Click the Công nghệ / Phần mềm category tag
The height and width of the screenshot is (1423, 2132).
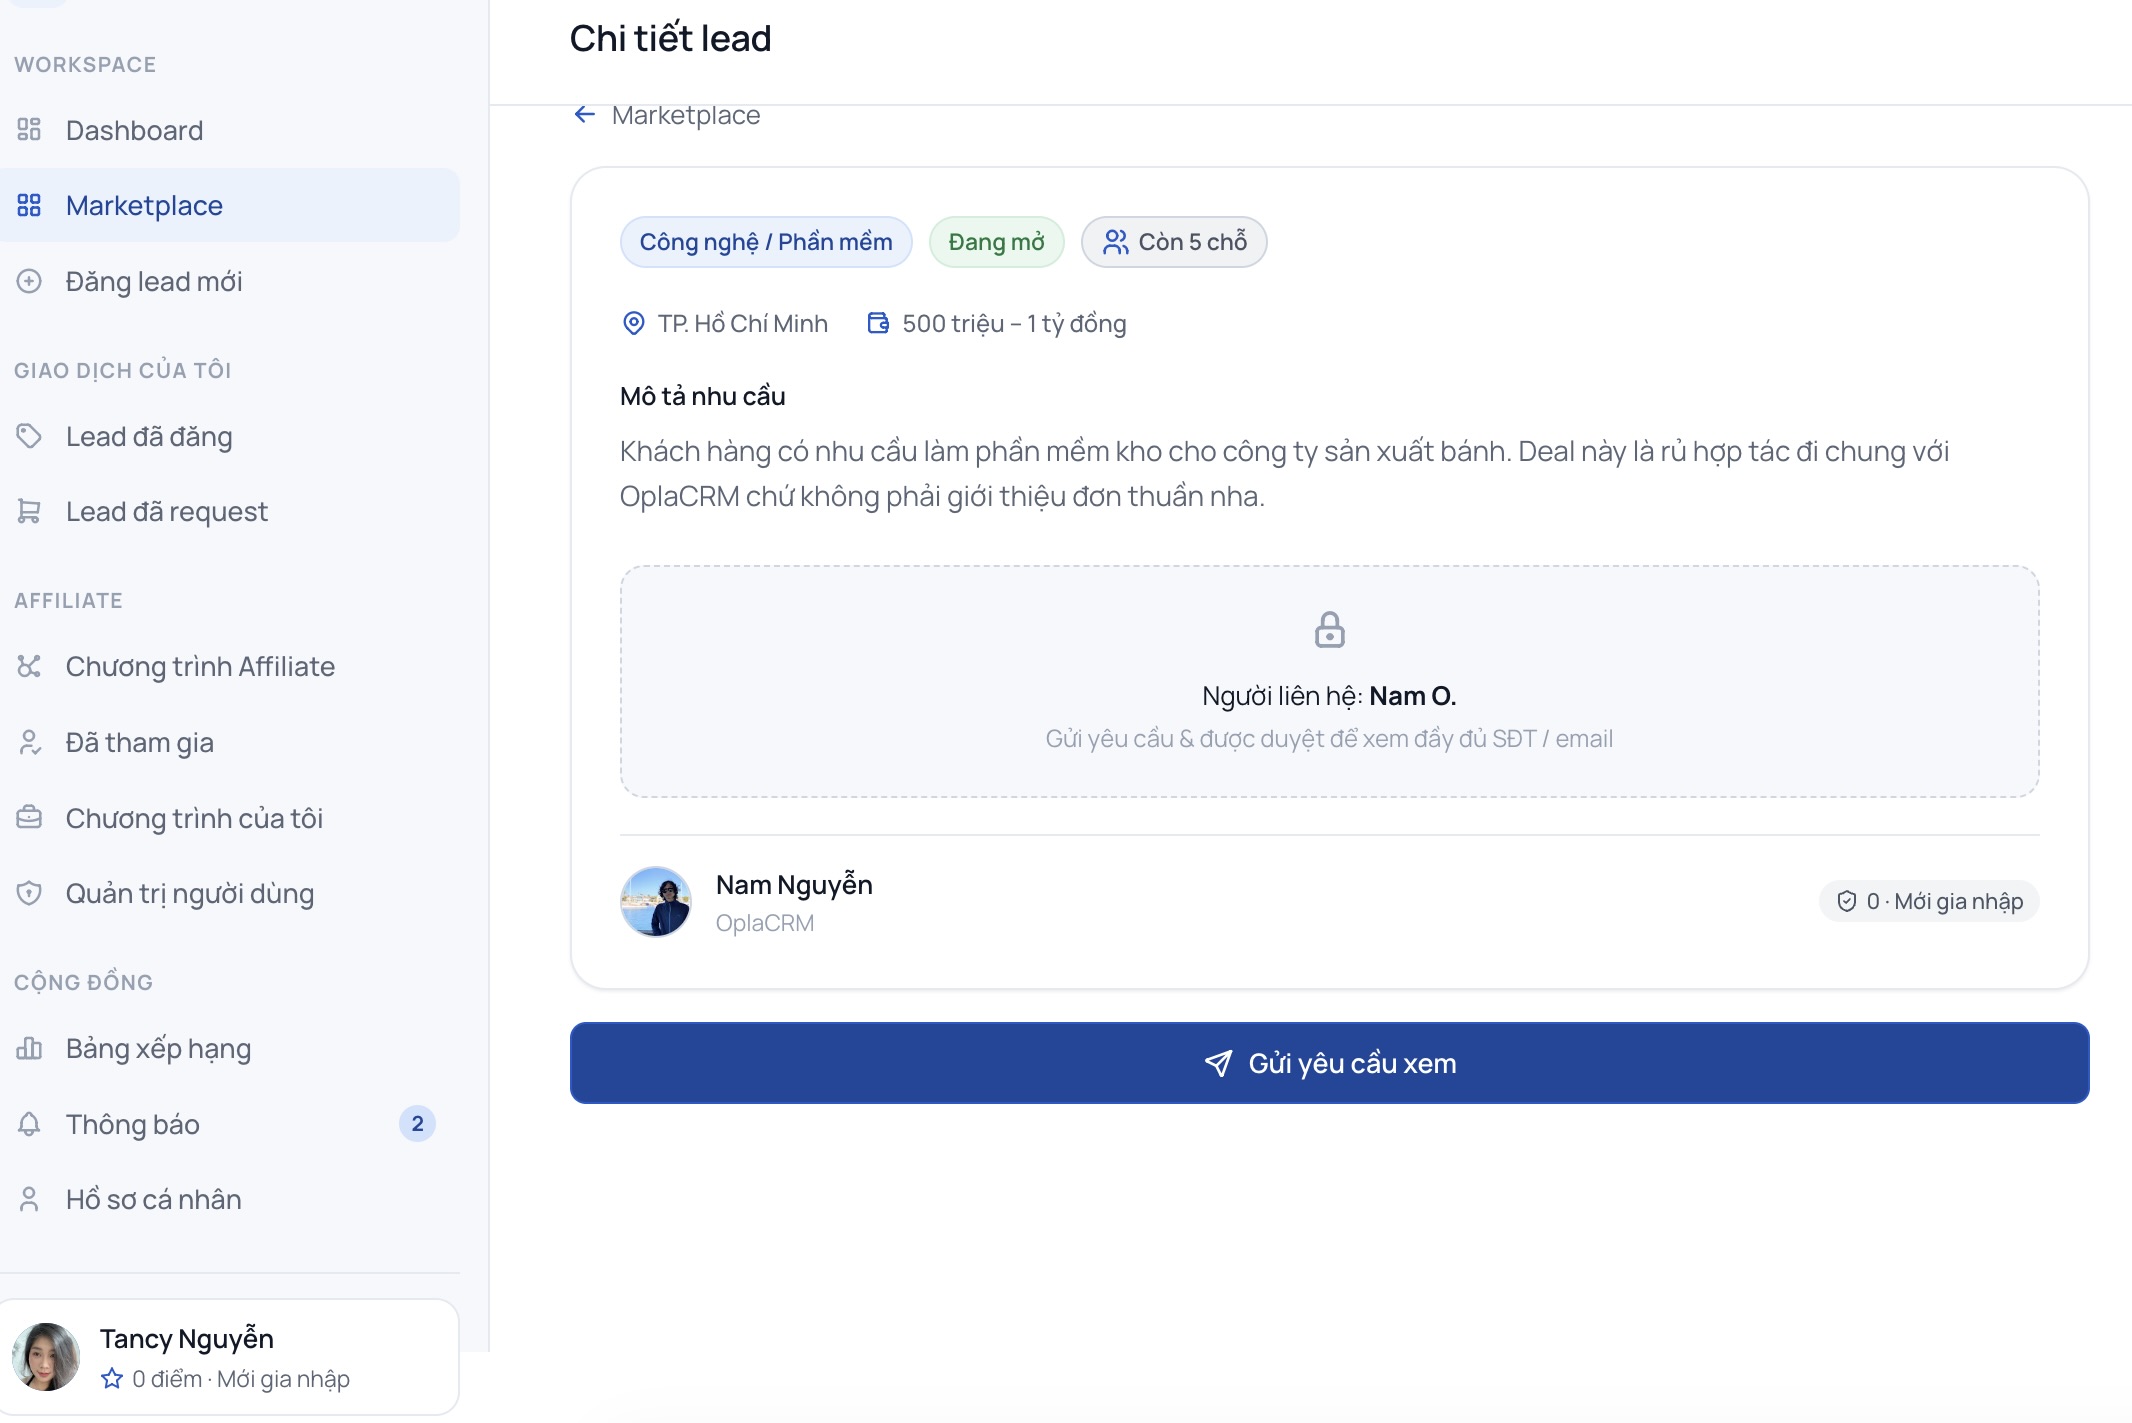(x=766, y=242)
